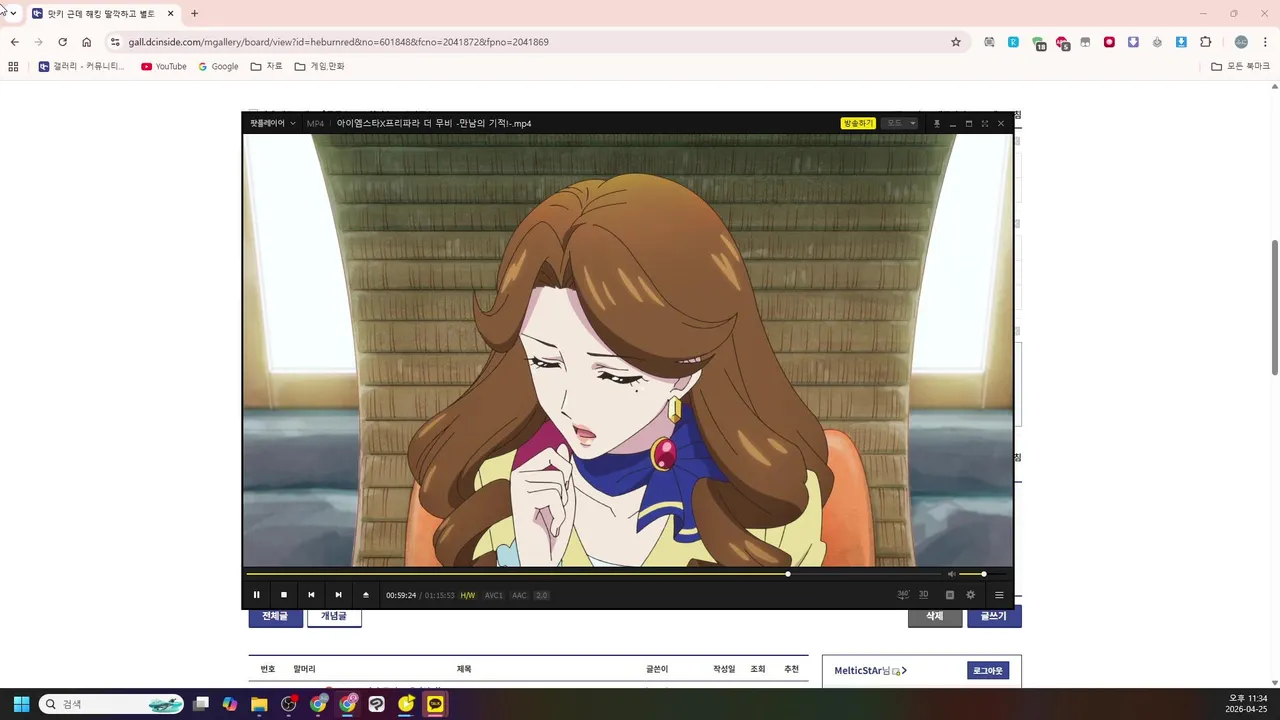Viewport: 1280px width, 720px height.
Task: Click the blue R extension icon
Action: pyautogui.click(x=1013, y=42)
